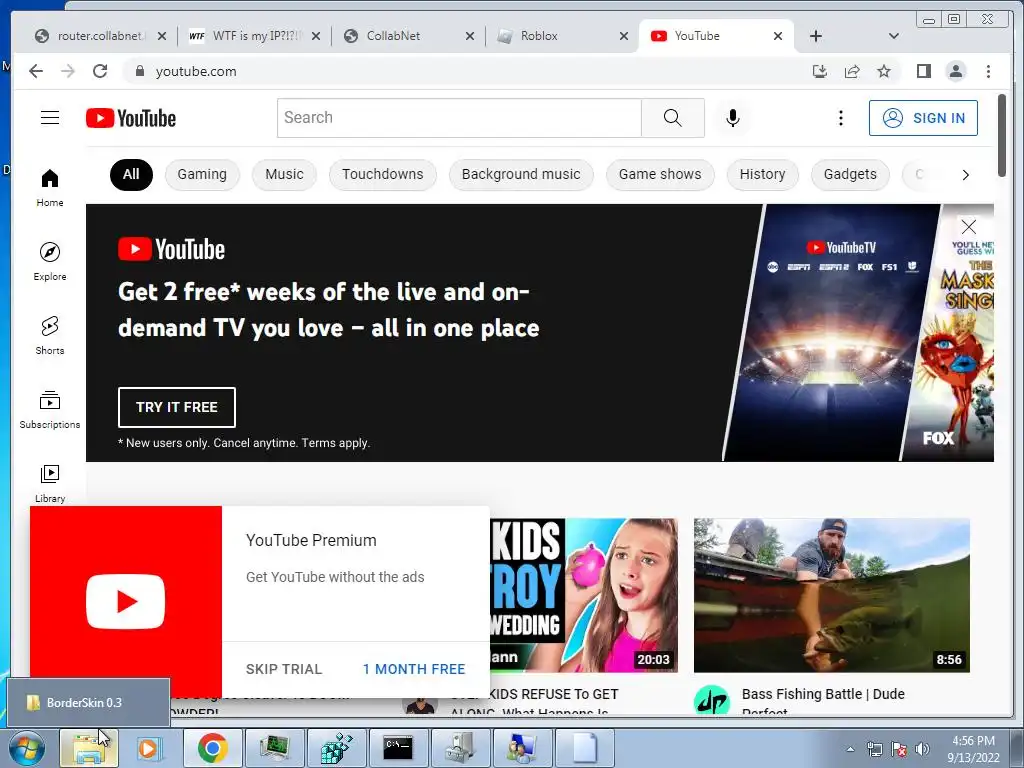The image size is (1024, 768).
Task: Go forward in Chrome
Action: coord(68,71)
